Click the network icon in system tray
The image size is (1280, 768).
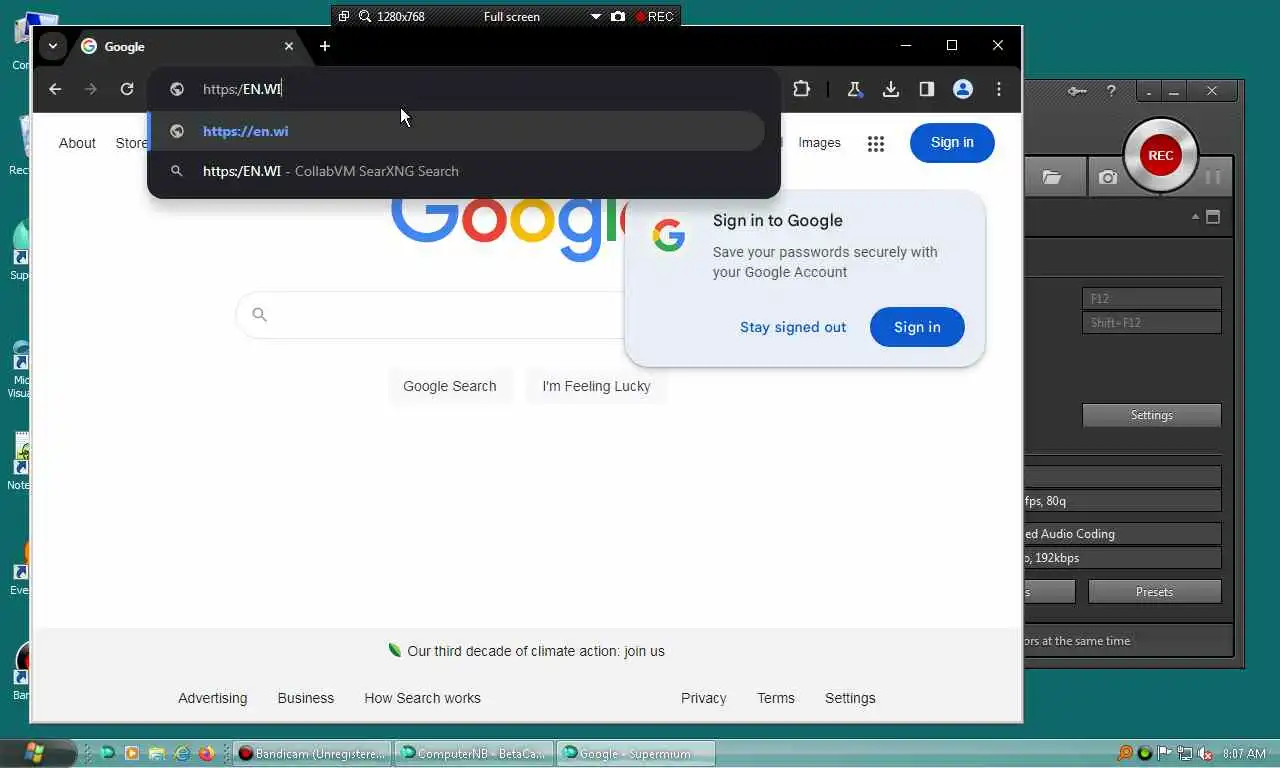[1185, 753]
